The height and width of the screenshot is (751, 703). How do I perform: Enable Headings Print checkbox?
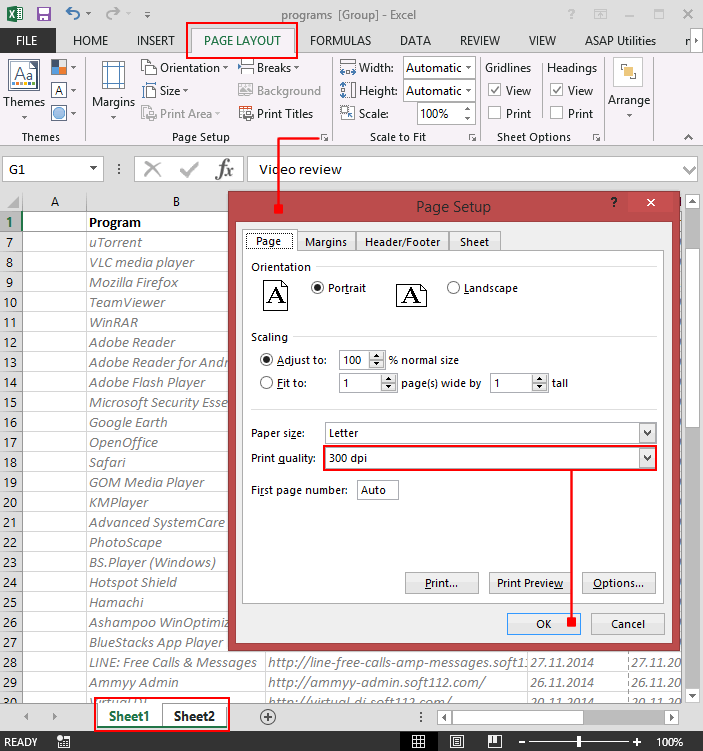556,113
